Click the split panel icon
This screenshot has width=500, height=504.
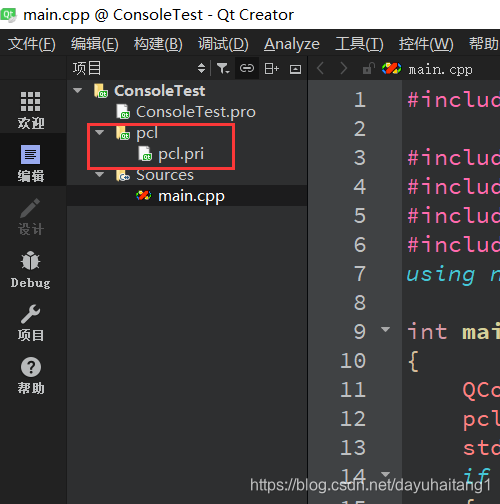271,69
